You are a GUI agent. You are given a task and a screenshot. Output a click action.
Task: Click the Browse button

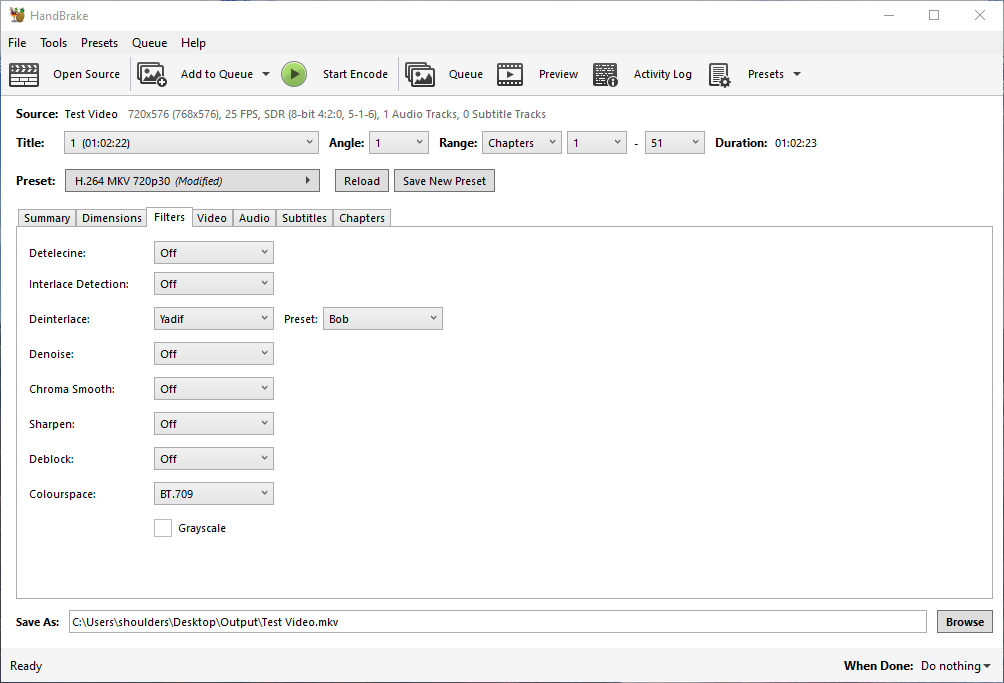(x=965, y=622)
